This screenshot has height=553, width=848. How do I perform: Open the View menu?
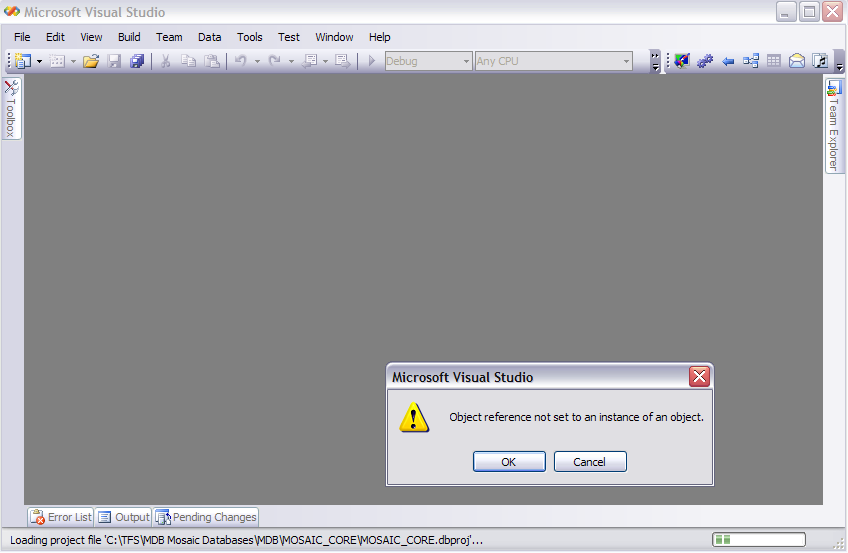[x=91, y=37]
